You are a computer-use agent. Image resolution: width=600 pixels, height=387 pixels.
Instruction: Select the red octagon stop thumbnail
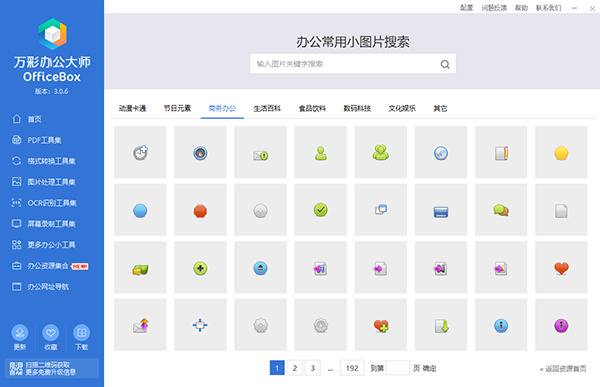point(200,210)
